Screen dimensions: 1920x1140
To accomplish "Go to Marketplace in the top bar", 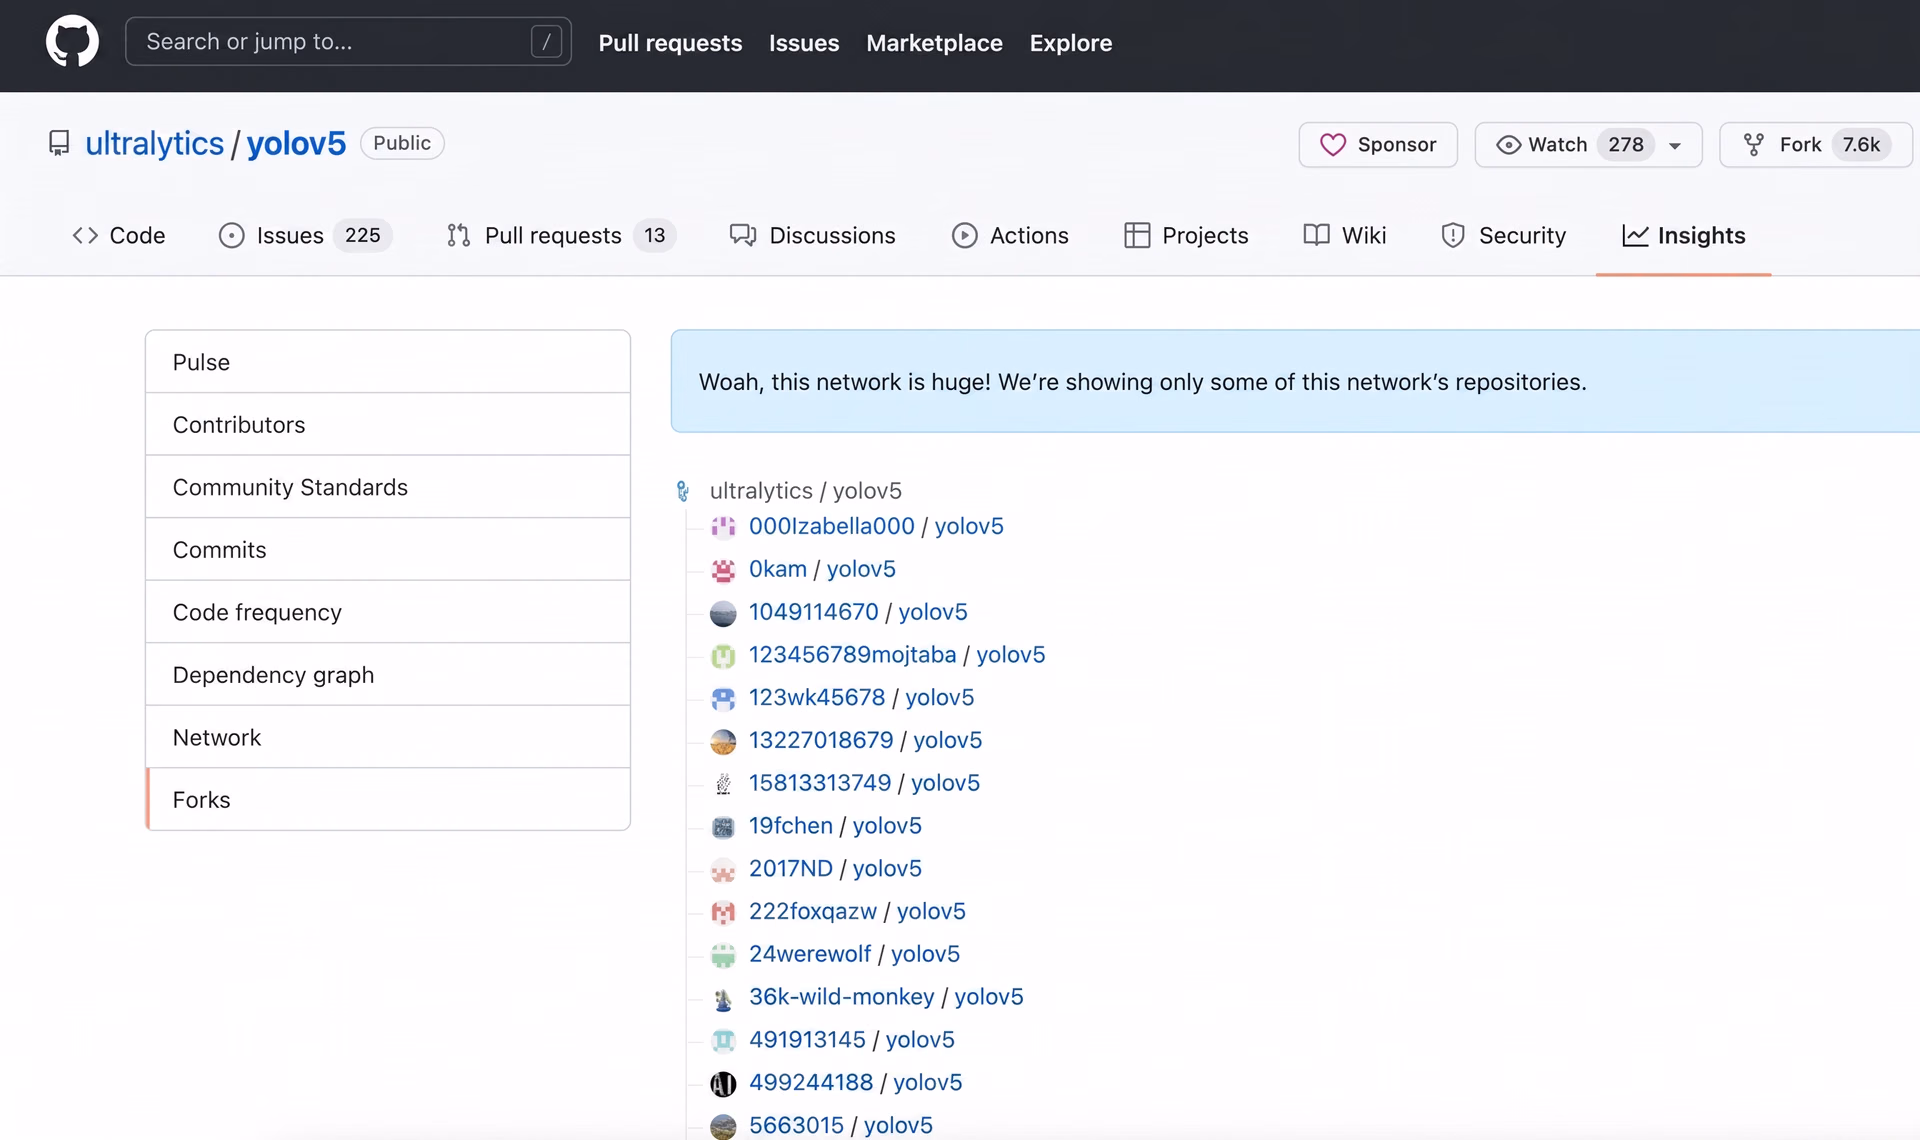I will point(934,43).
